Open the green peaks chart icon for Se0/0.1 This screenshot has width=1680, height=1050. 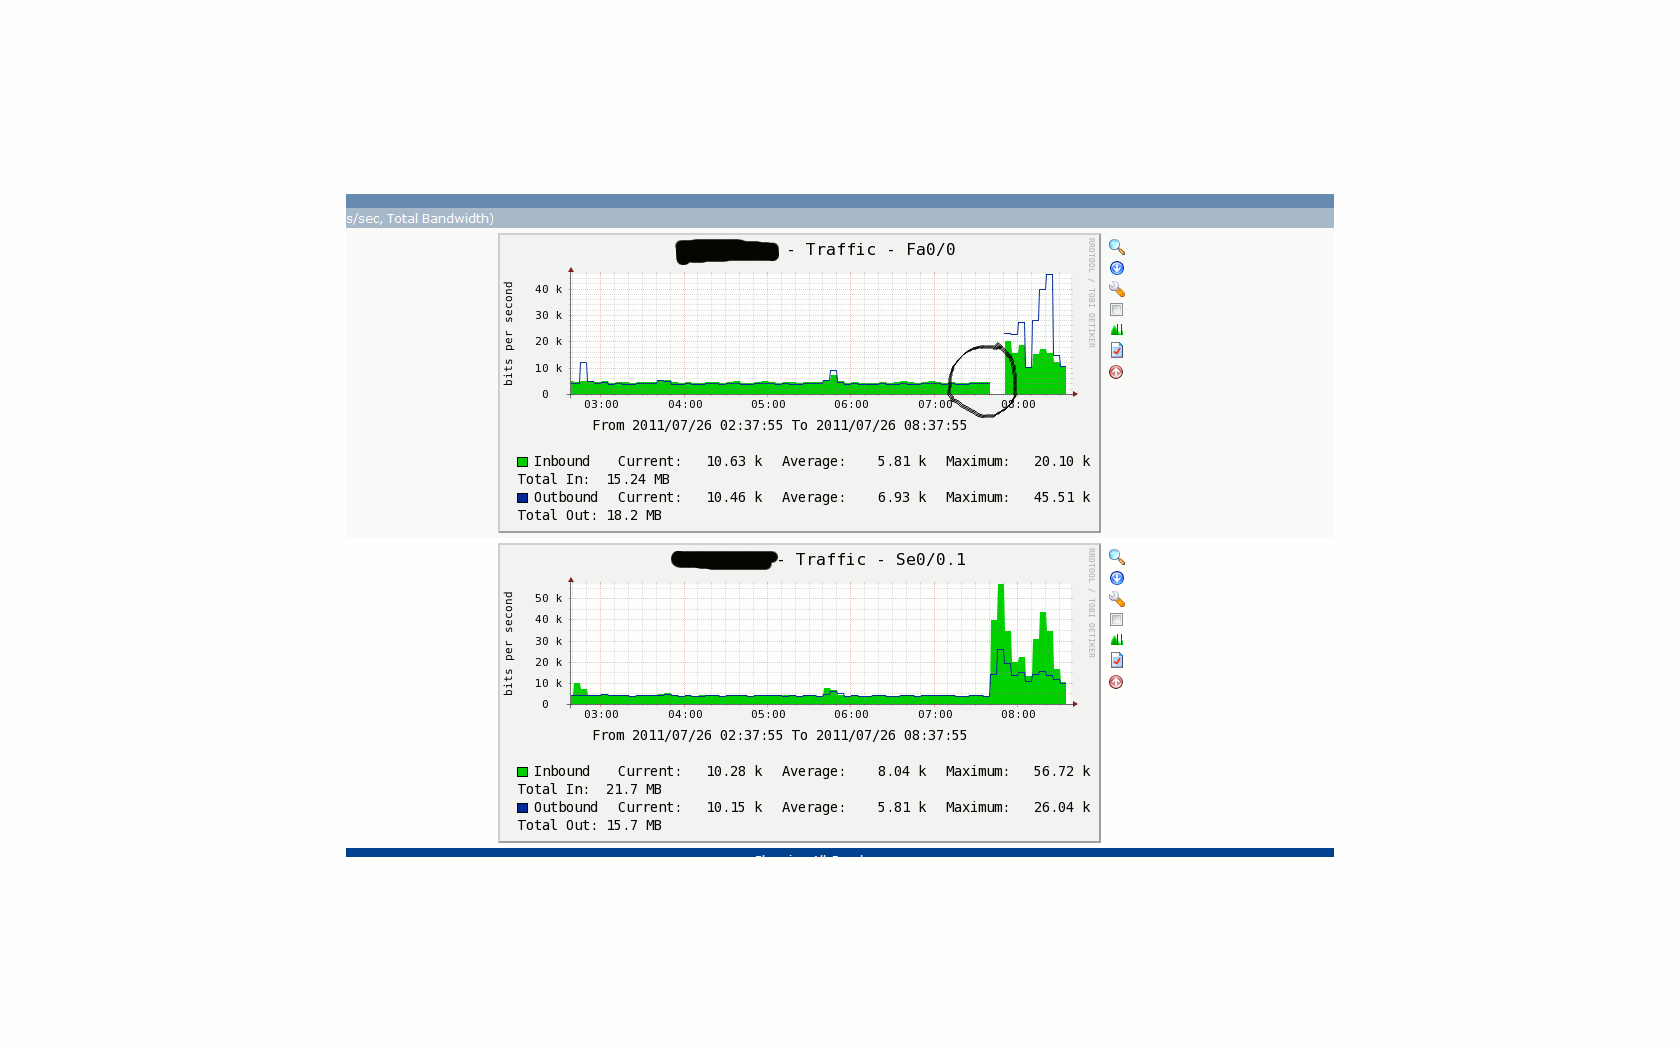1117,639
